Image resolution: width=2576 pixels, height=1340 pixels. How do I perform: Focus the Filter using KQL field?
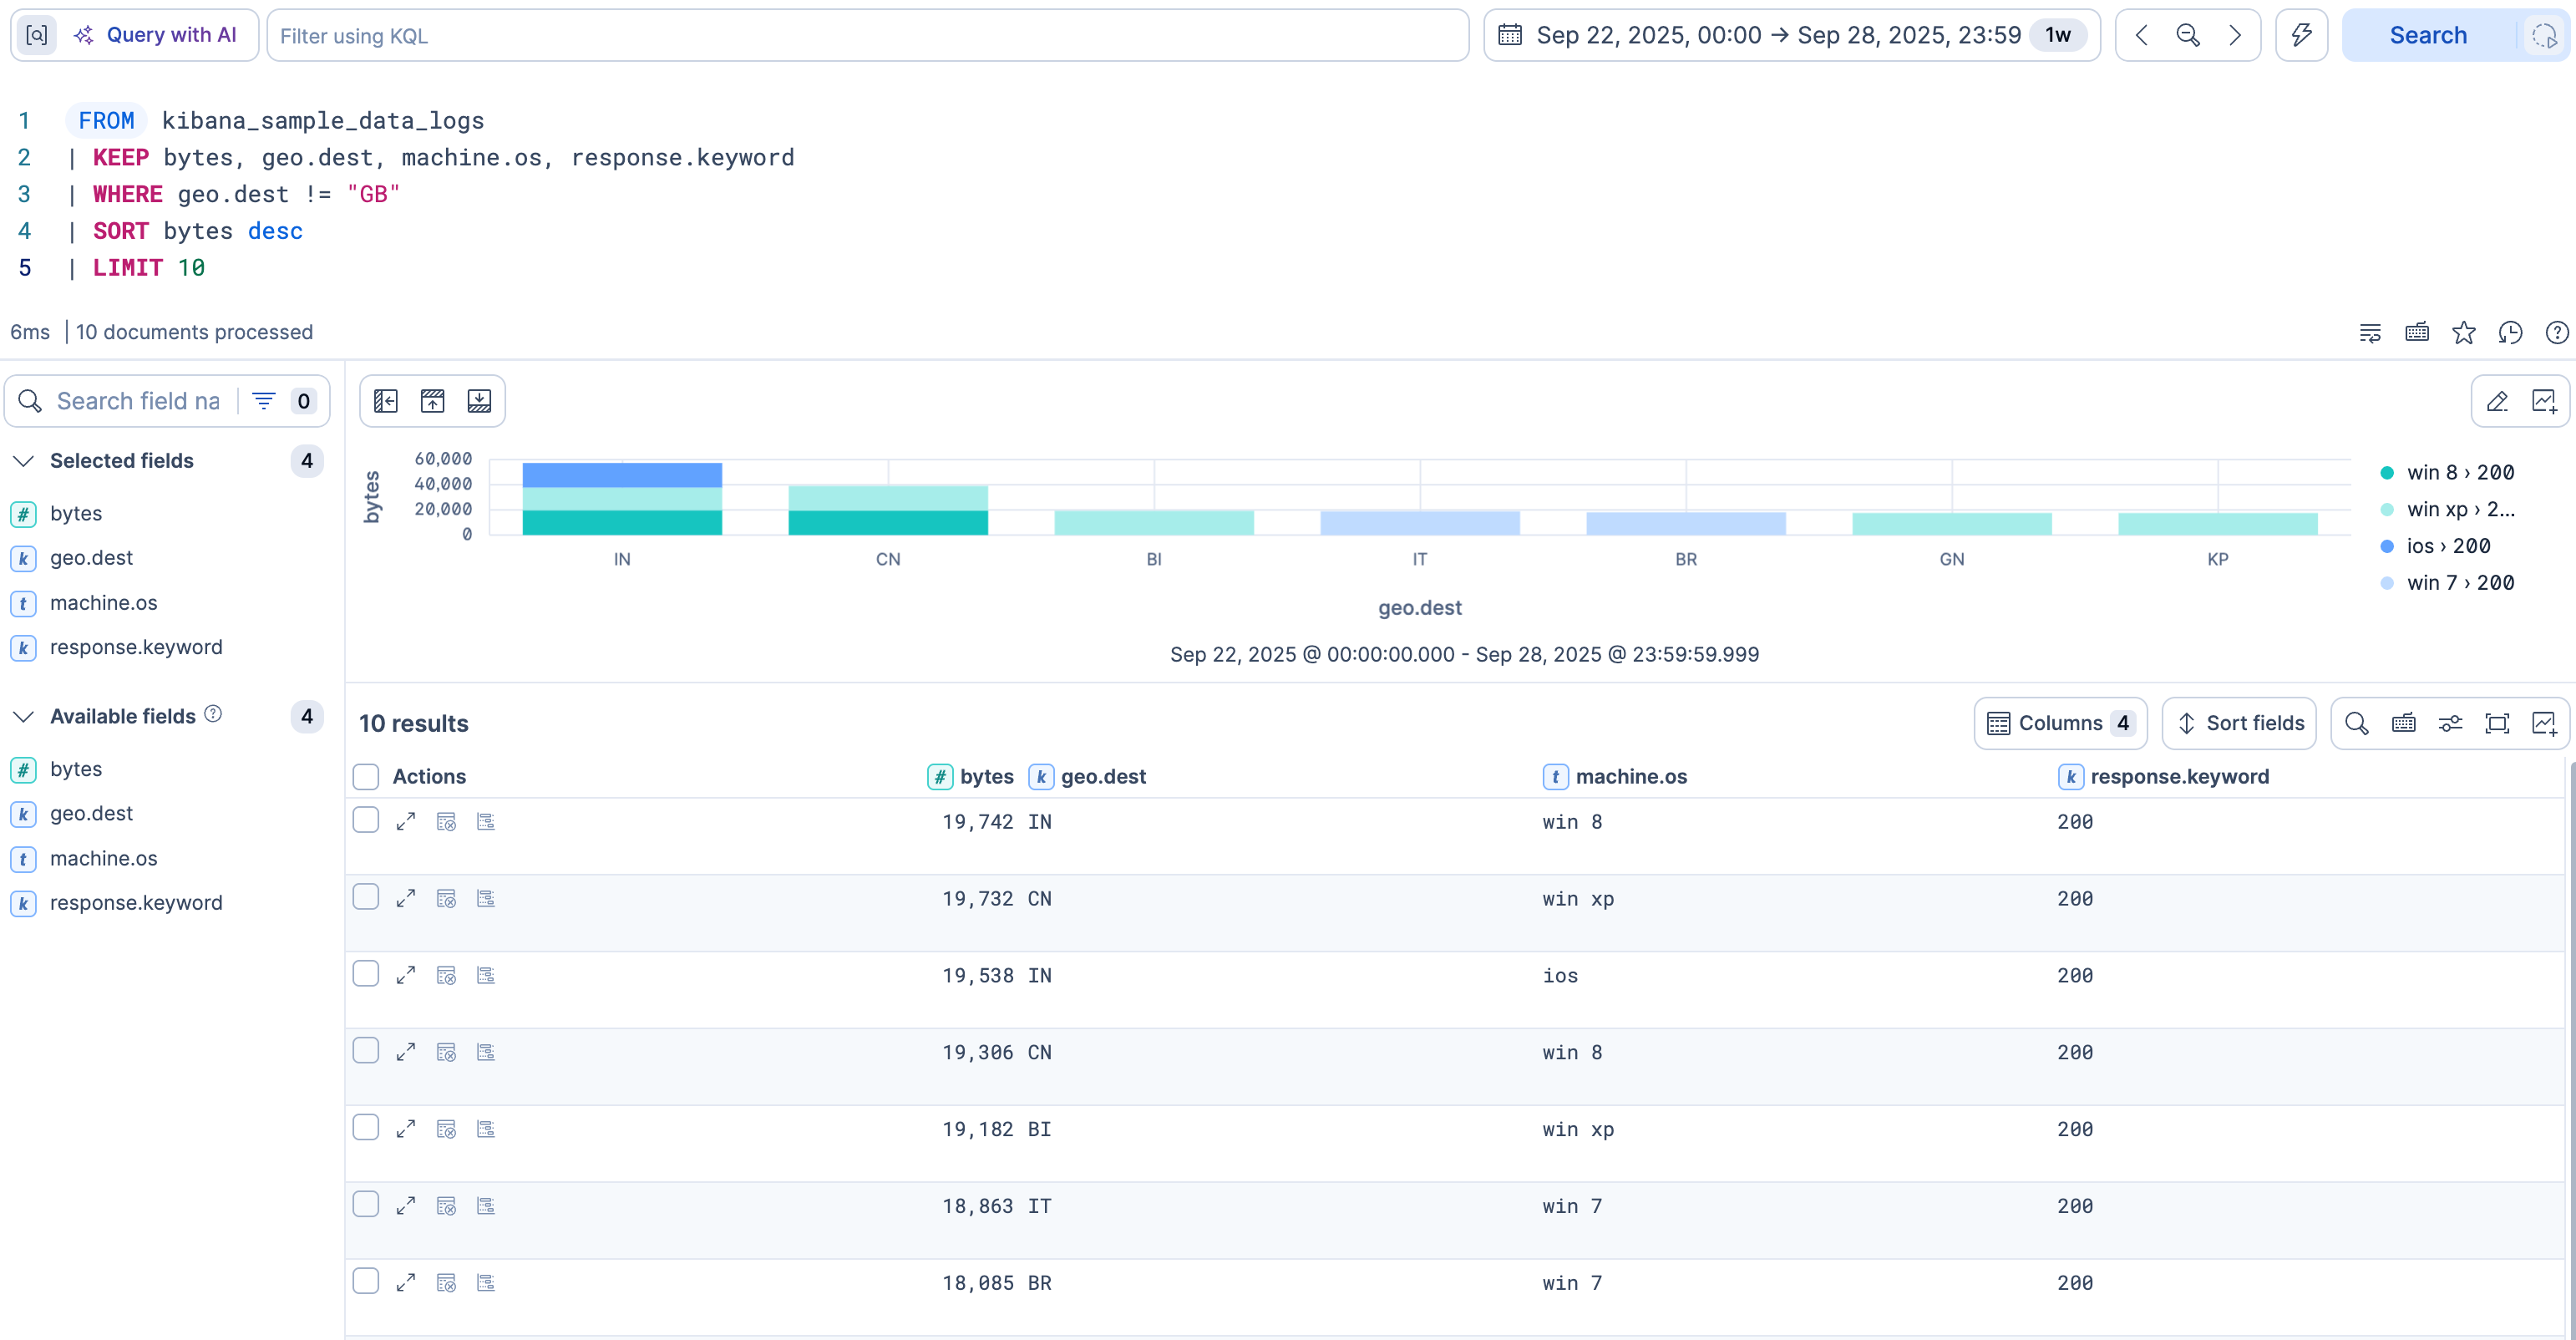[x=867, y=36]
